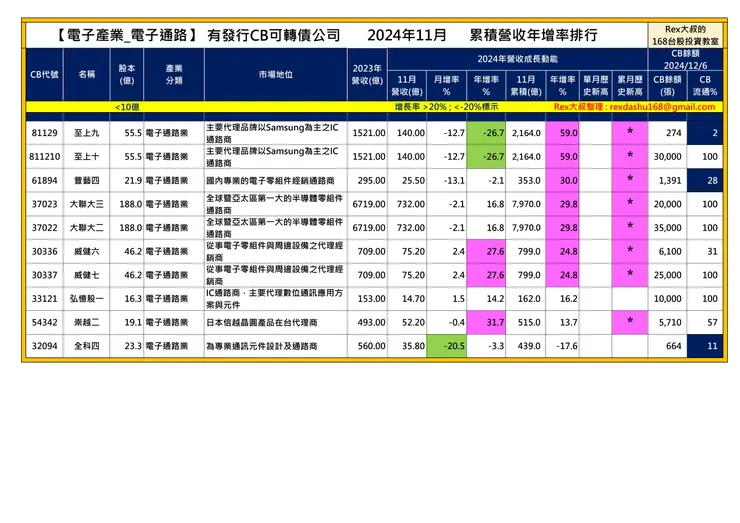
Task: Click the name cell 大聯大三
Action: 87,204
